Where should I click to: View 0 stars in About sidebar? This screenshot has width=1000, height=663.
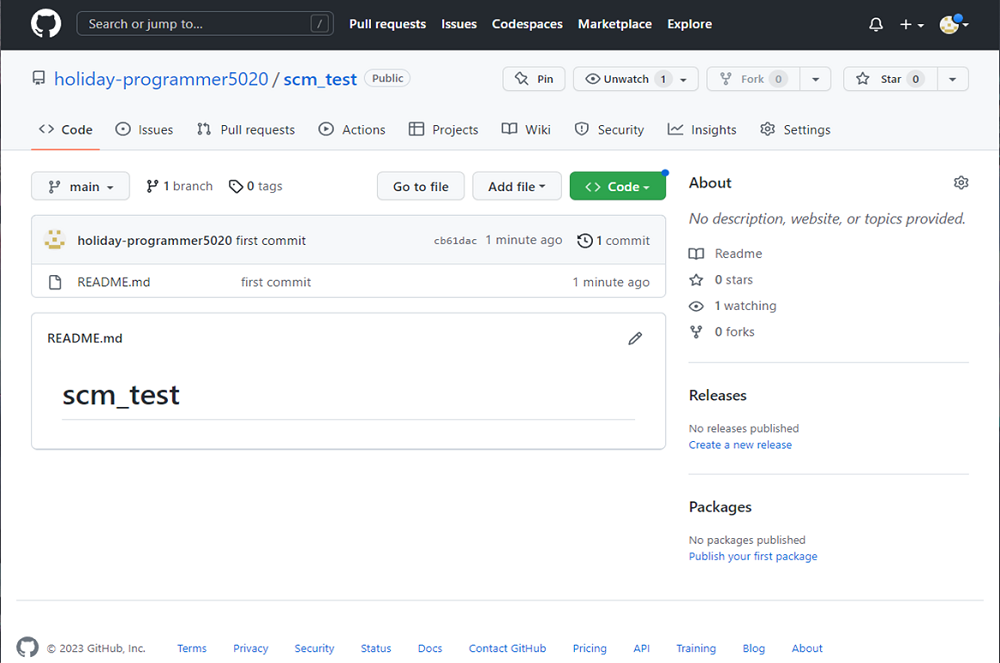[x=721, y=280]
